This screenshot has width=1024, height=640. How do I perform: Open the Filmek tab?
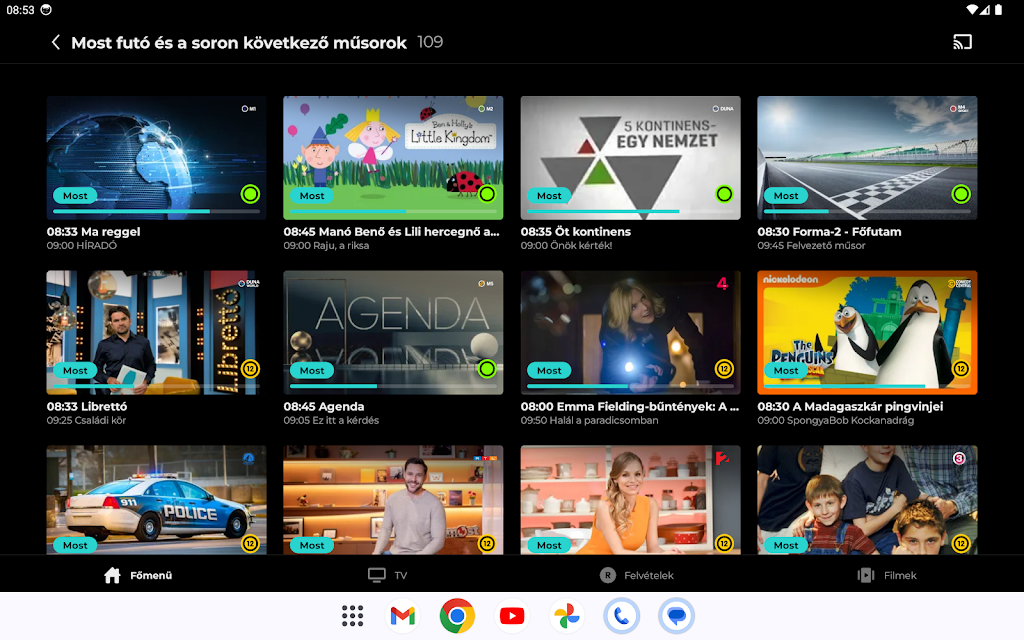point(887,575)
